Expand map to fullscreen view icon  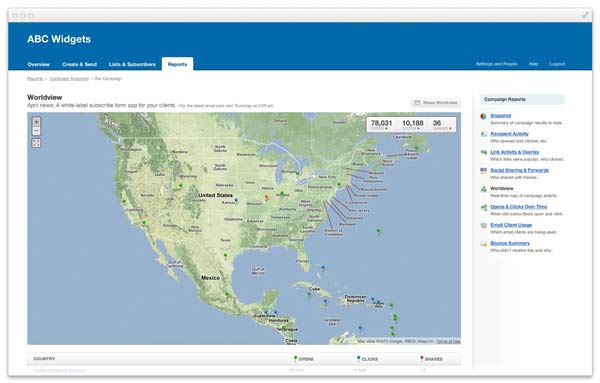tap(36, 143)
